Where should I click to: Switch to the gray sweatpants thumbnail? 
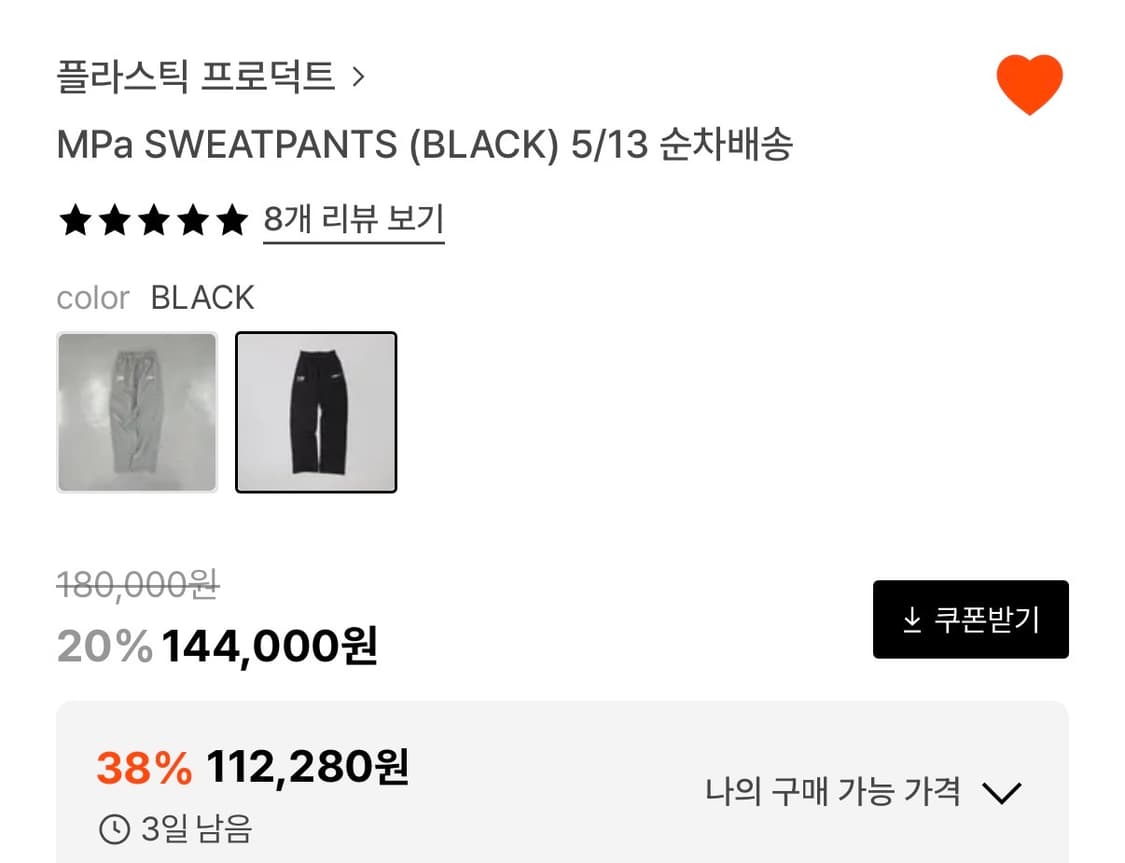coord(137,411)
